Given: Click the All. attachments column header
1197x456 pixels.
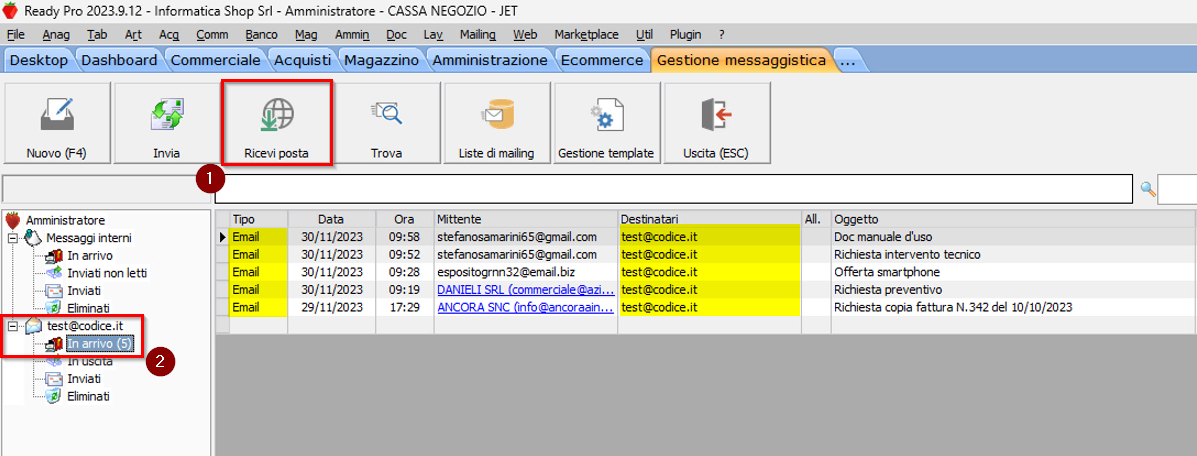Looking at the screenshot, I should [816, 218].
